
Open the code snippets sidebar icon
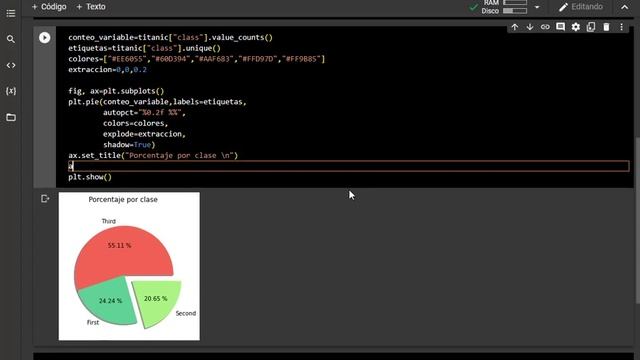11,65
